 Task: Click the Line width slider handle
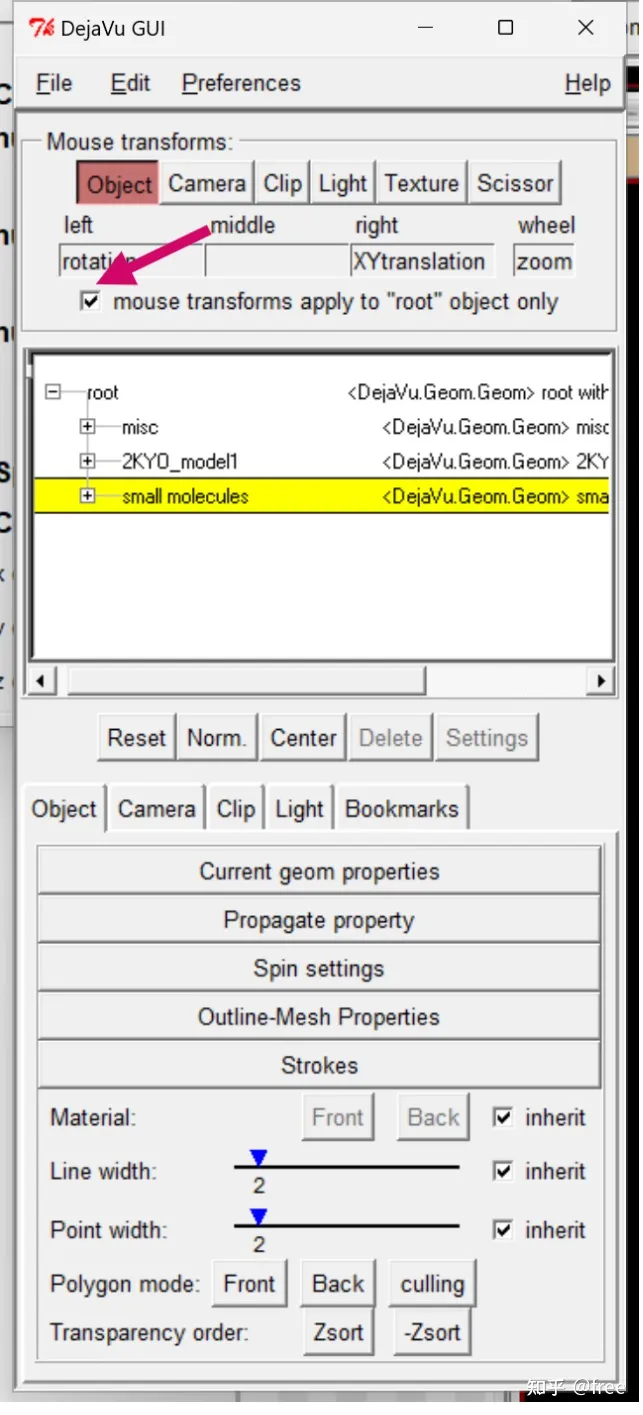click(259, 1158)
